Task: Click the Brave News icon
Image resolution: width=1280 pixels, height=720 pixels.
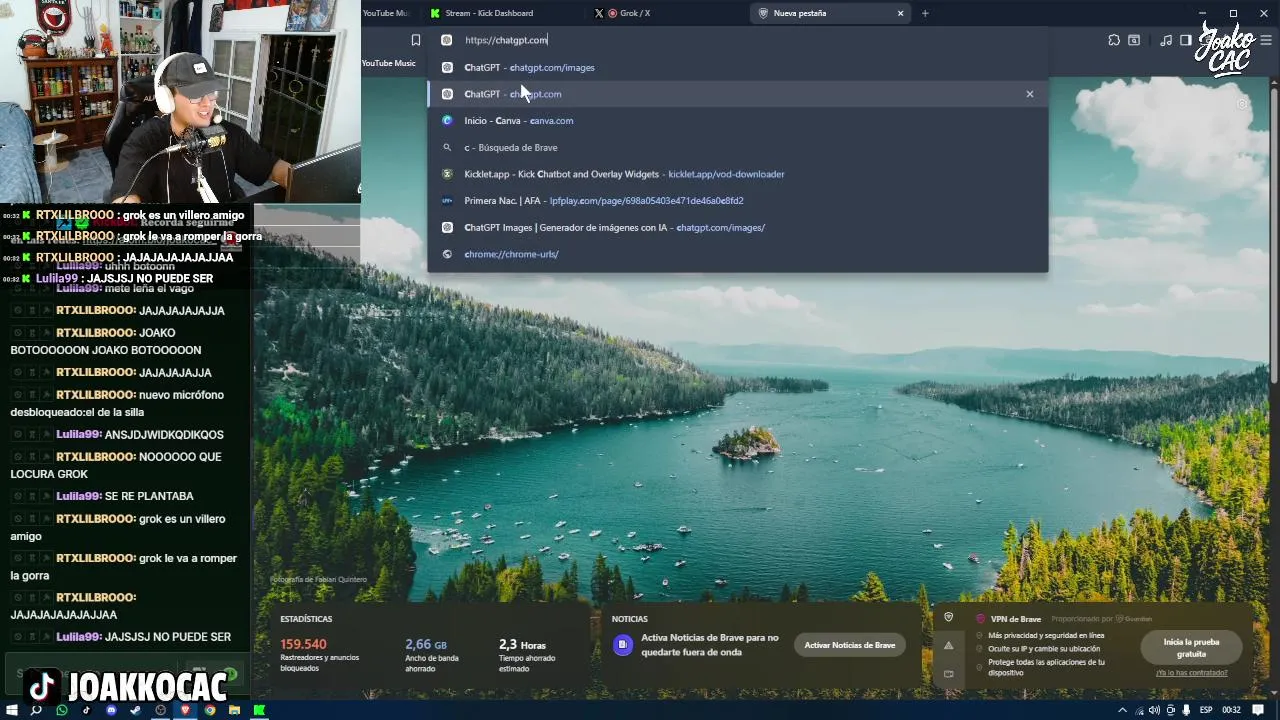Action: 622,645
